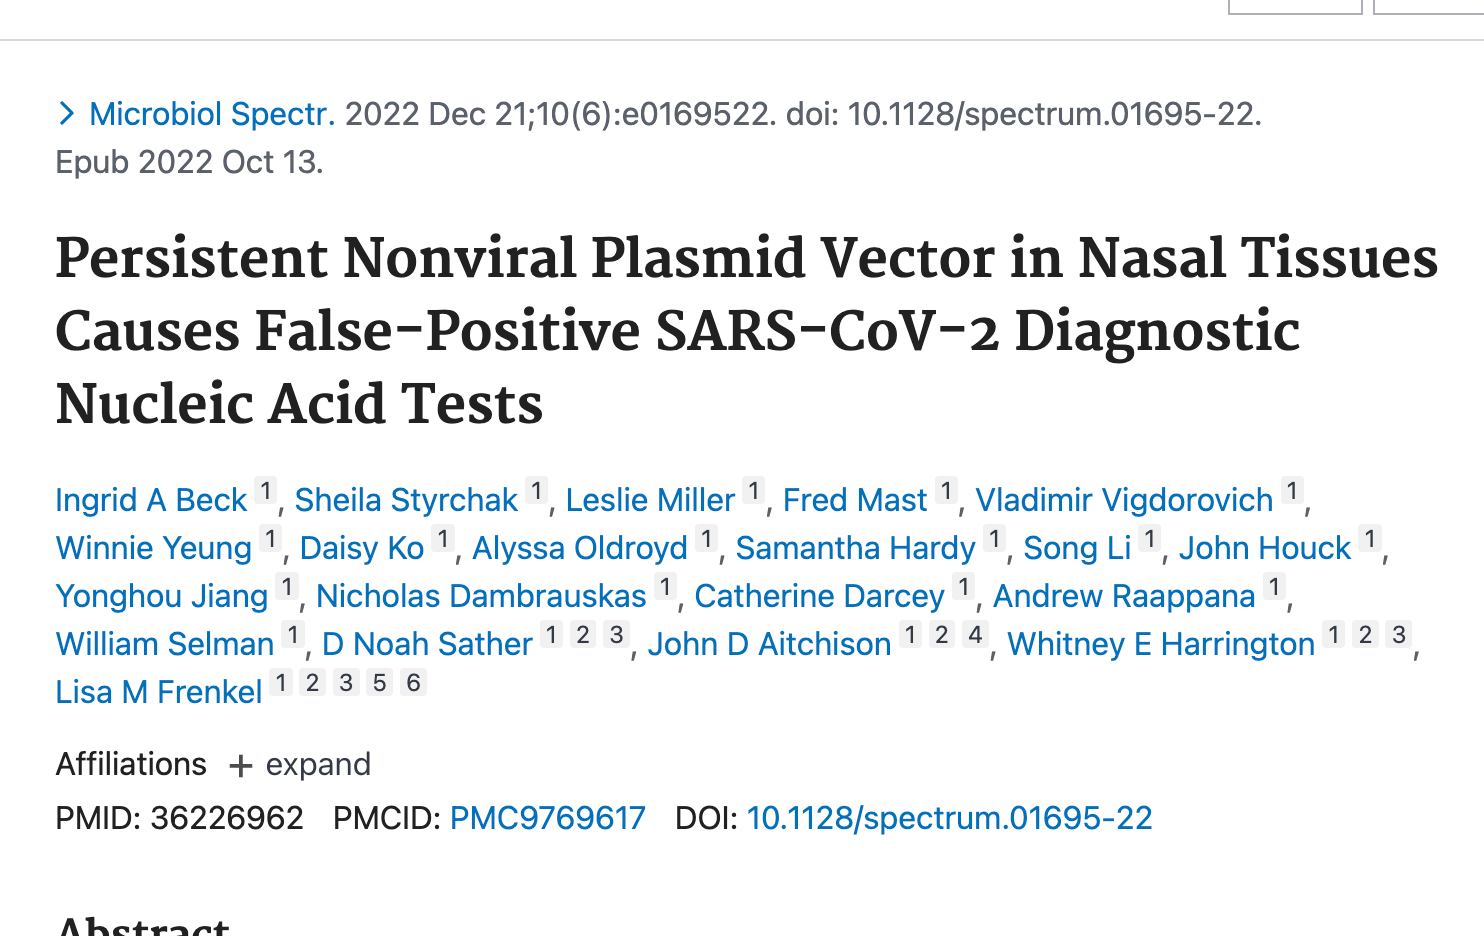Expand the Affiliations section

pyautogui.click(x=300, y=765)
